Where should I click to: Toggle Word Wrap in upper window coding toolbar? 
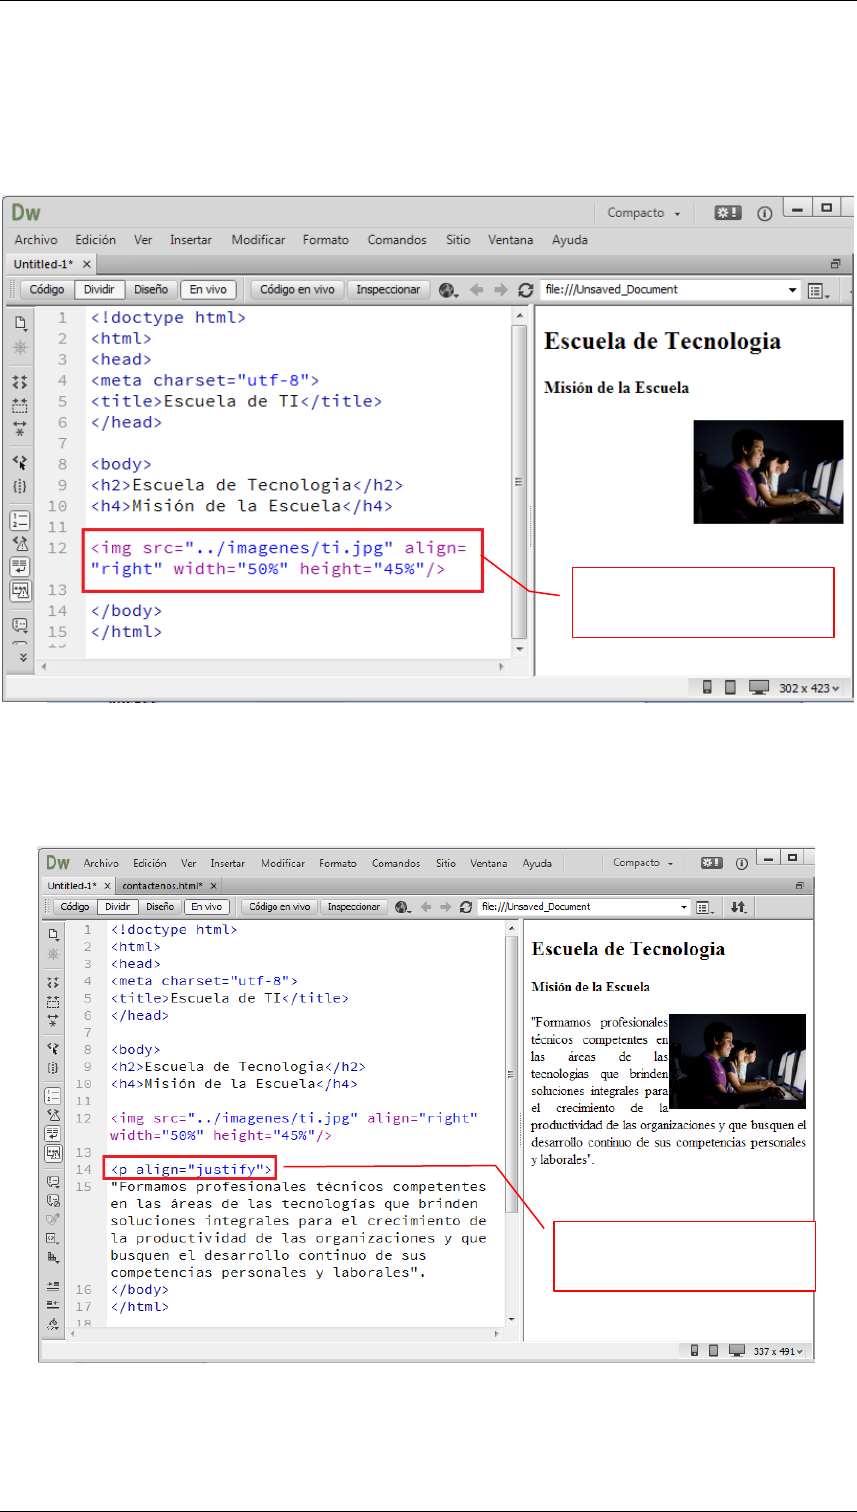19,566
